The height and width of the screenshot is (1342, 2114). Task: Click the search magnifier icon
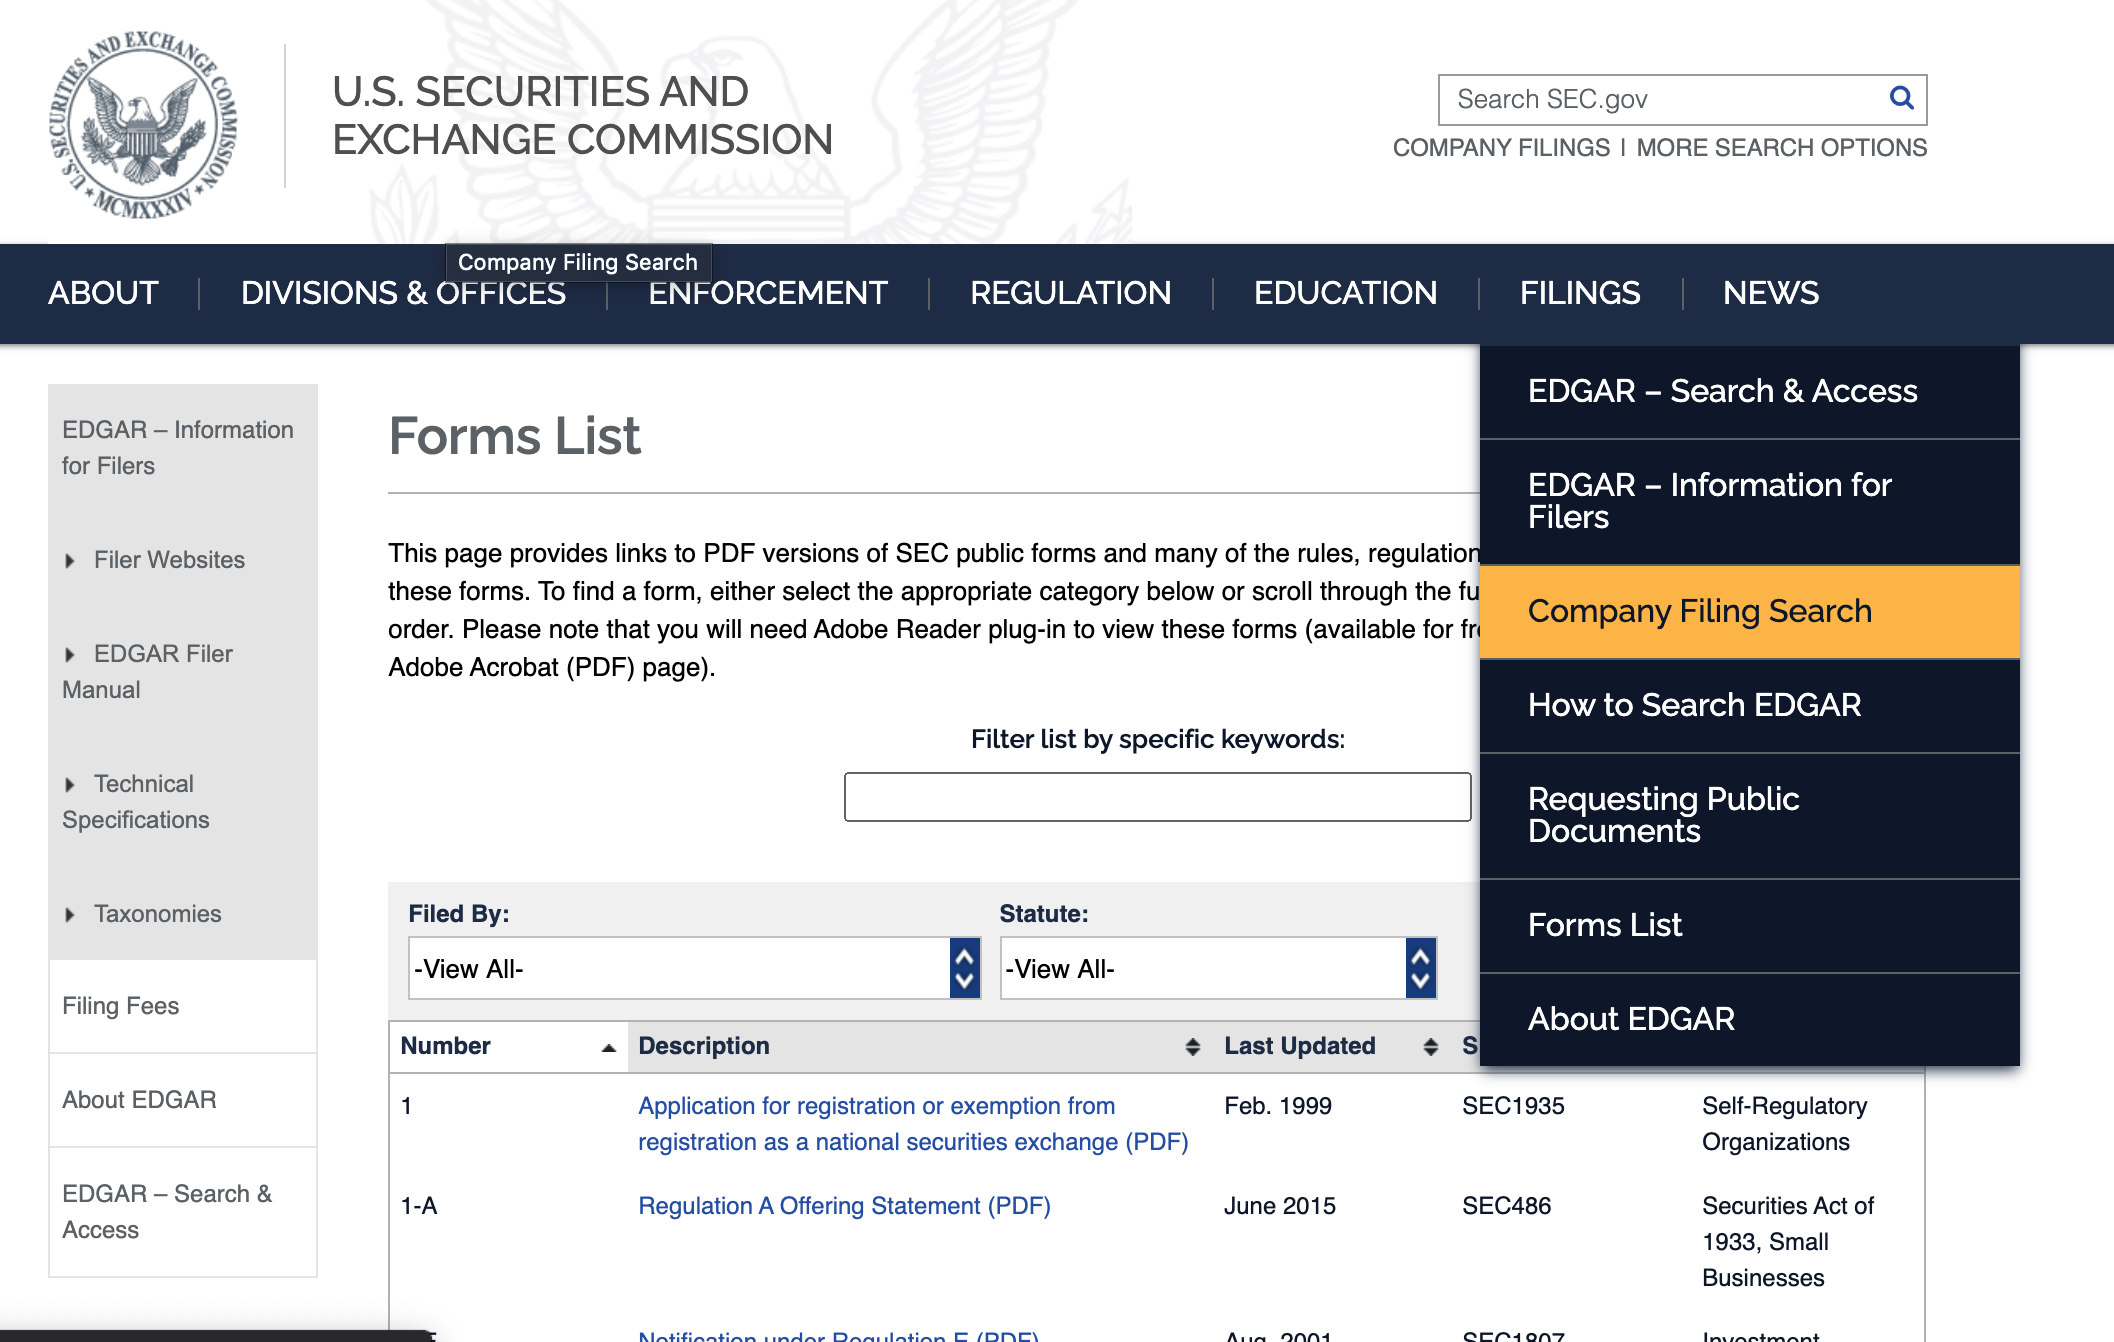(x=1901, y=98)
